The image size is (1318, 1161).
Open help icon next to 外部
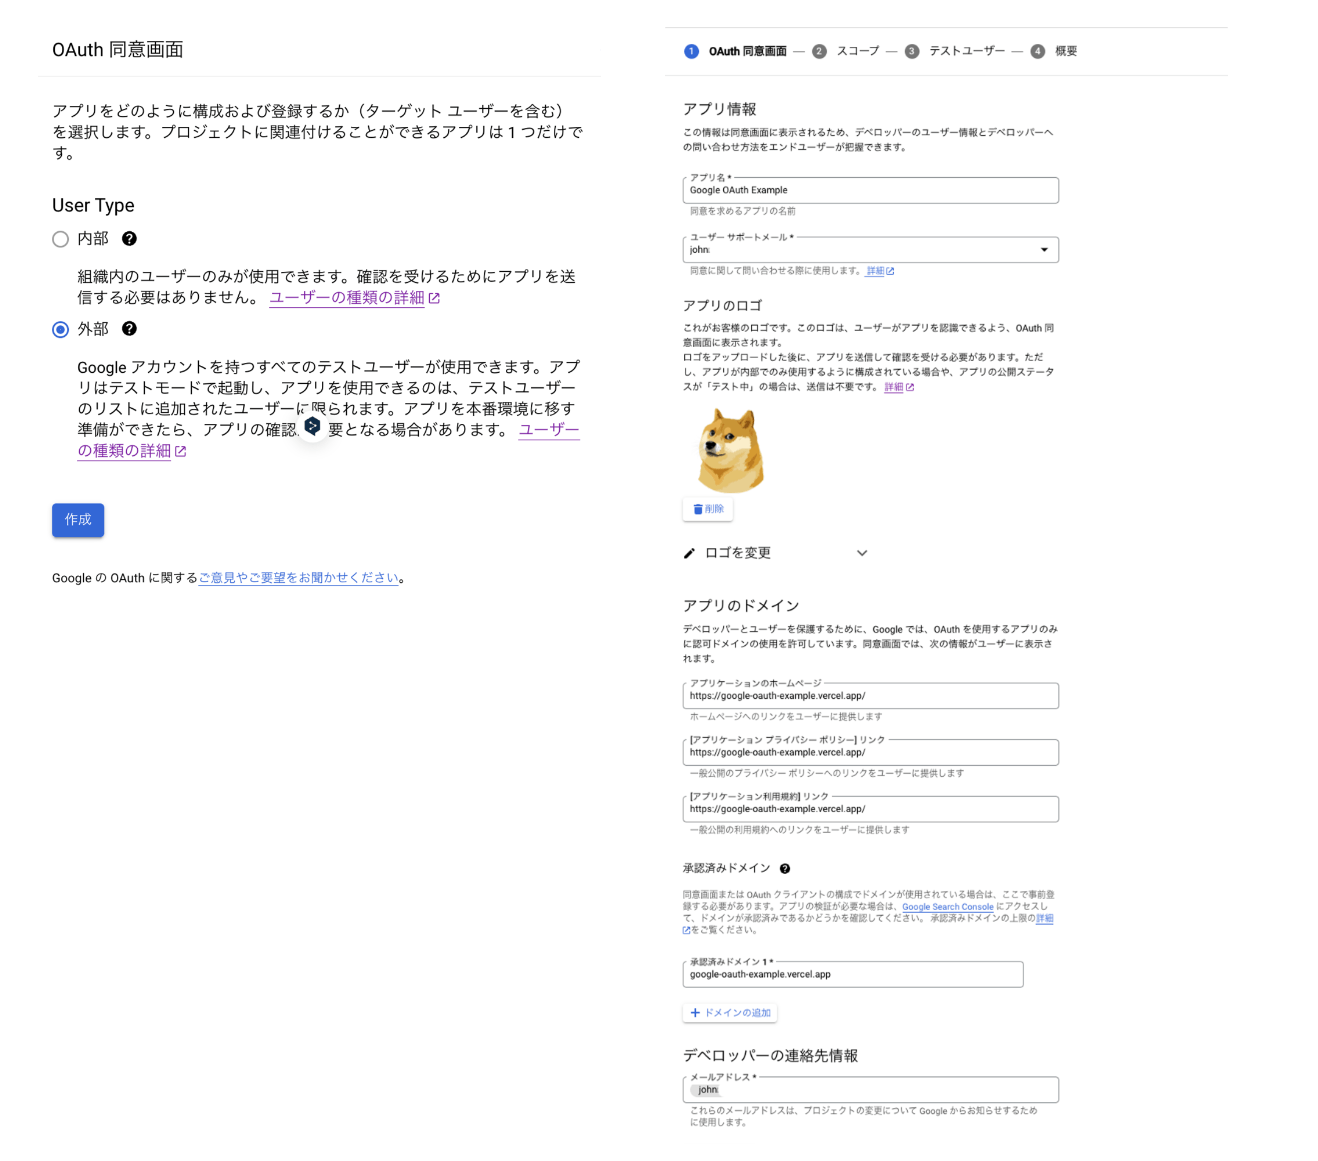pyautogui.click(x=129, y=328)
